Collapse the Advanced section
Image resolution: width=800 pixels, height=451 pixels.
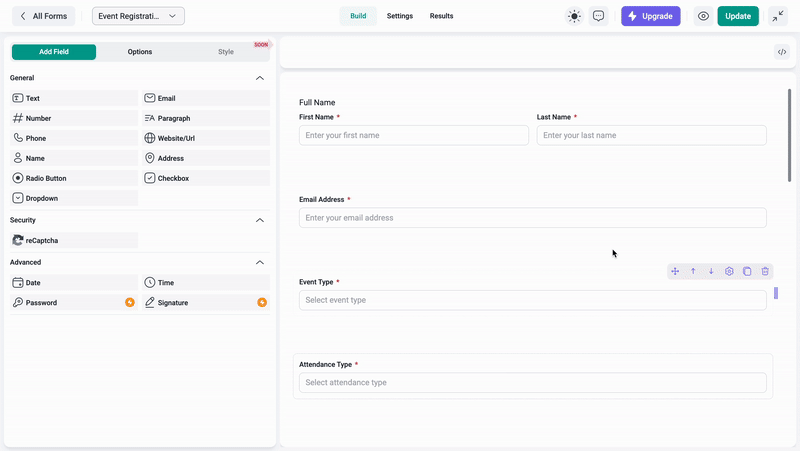(x=260, y=262)
